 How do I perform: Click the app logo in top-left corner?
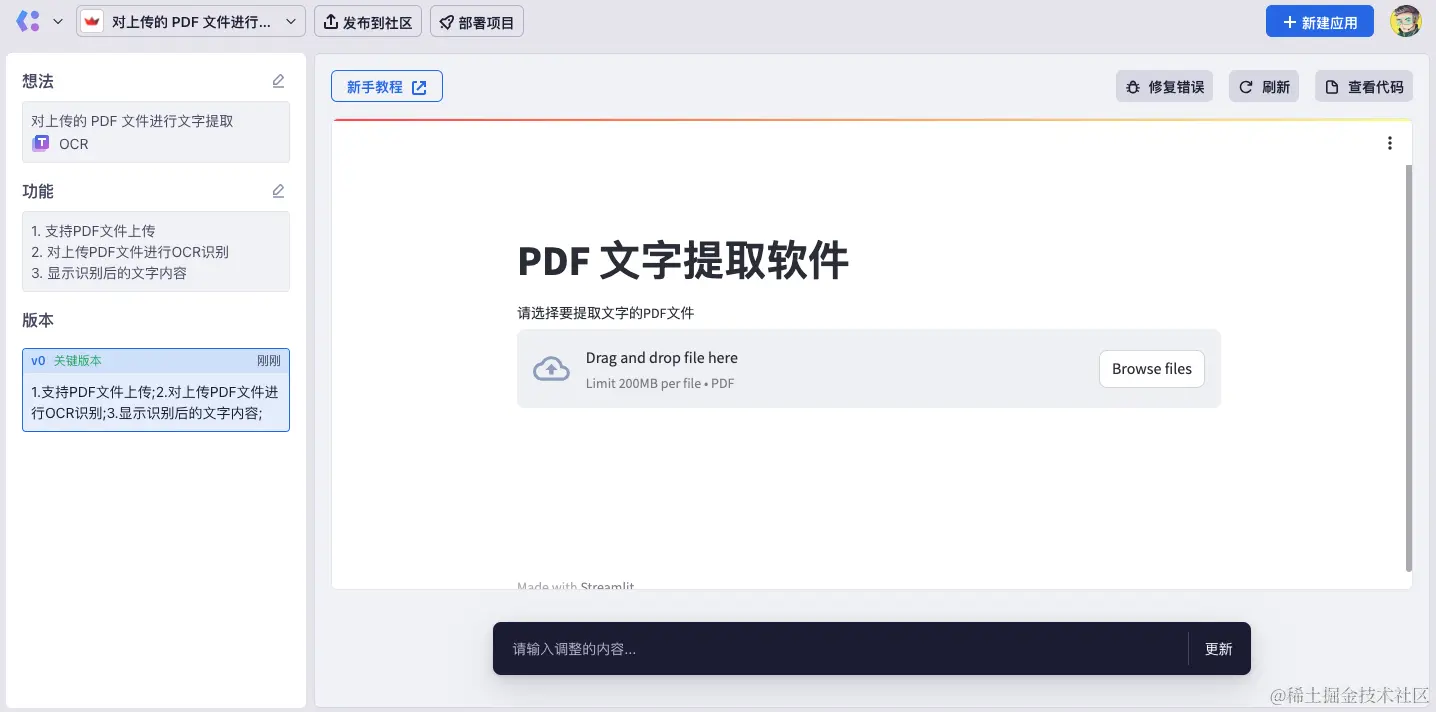(27, 21)
